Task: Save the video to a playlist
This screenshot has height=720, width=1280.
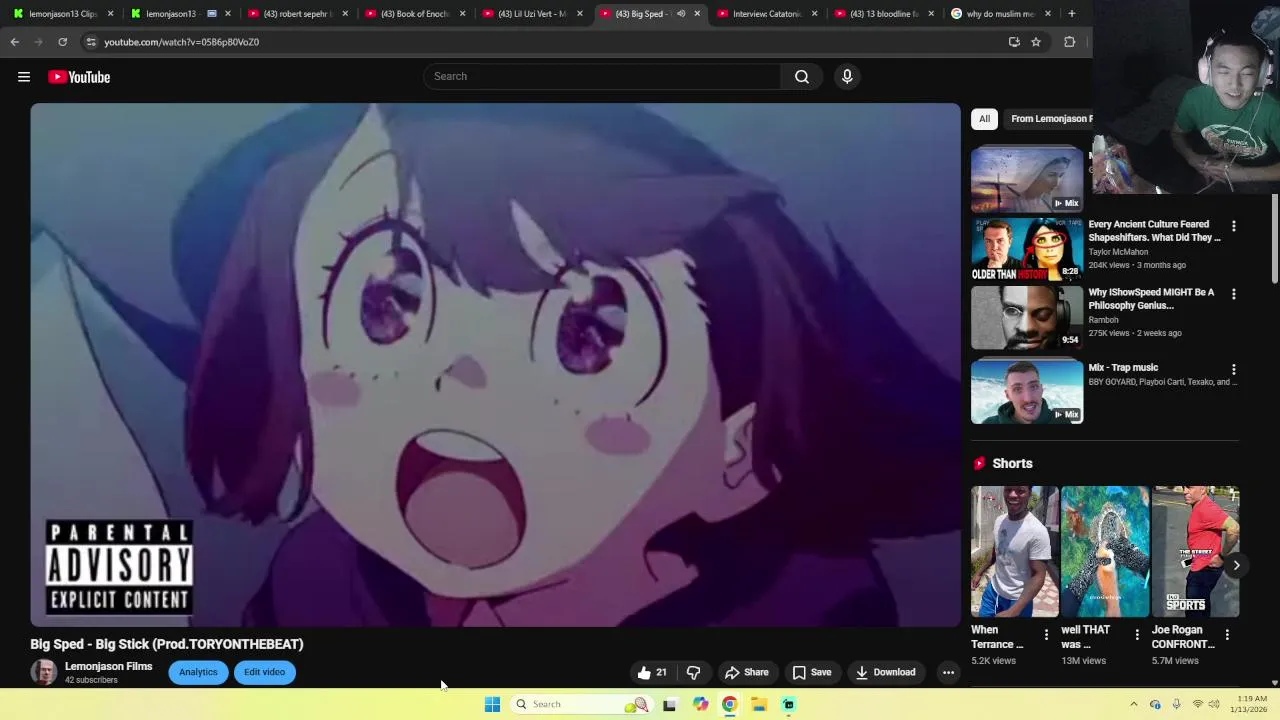Action: pyautogui.click(x=812, y=672)
